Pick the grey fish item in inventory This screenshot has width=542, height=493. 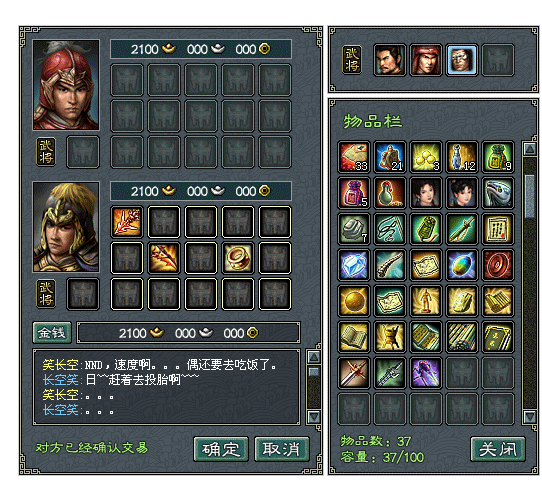(497, 193)
